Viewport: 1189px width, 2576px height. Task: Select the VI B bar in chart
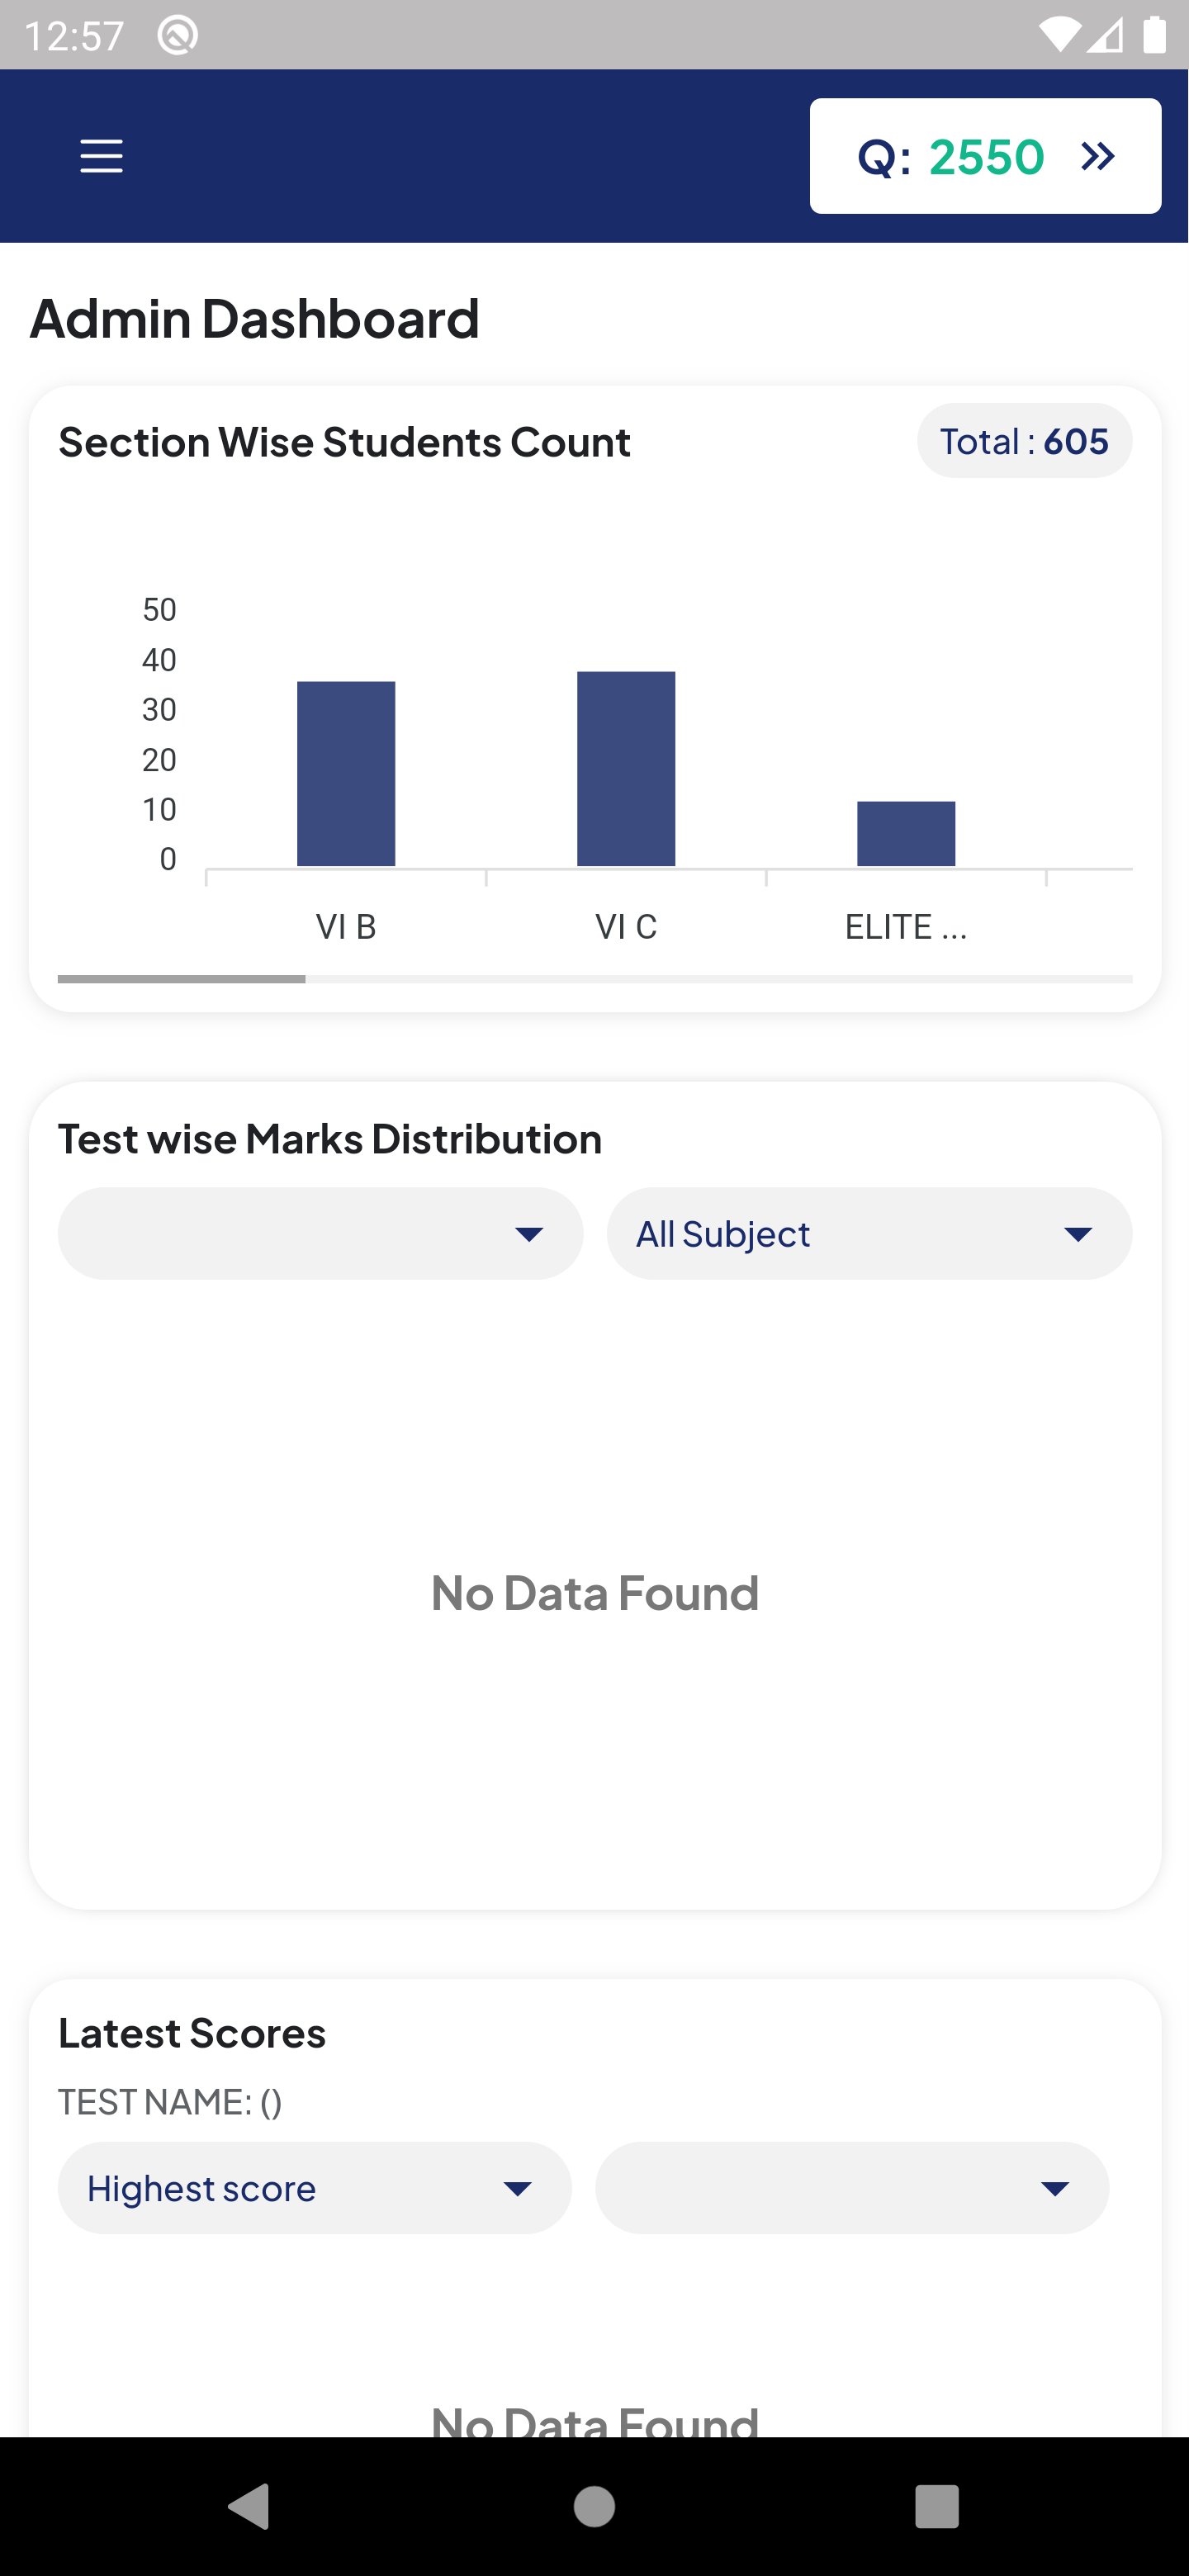tap(346, 773)
